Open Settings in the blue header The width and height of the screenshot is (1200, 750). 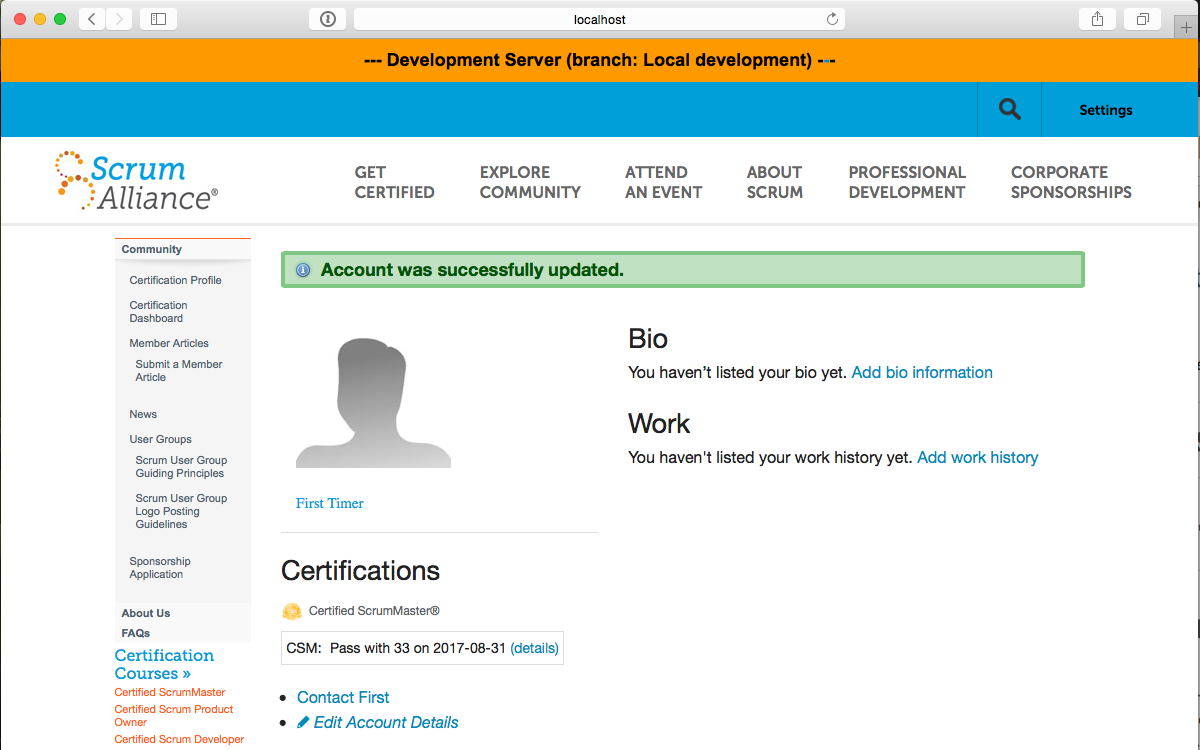pyautogui.click(x=1106, y=110)
